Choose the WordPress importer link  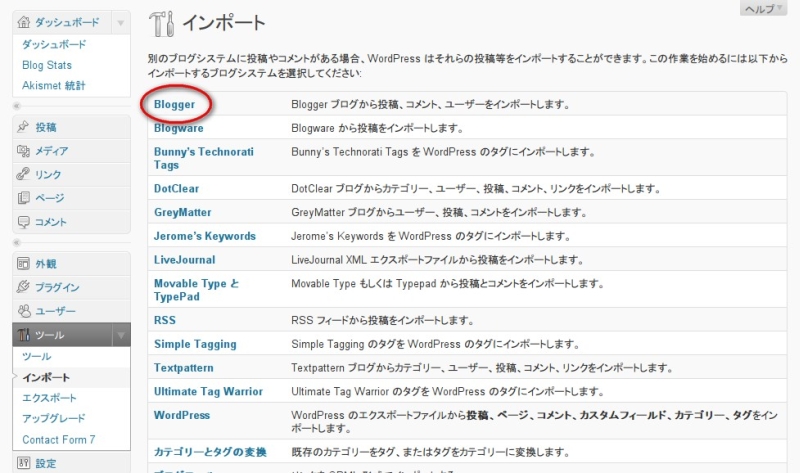click(x=182, y=415)
